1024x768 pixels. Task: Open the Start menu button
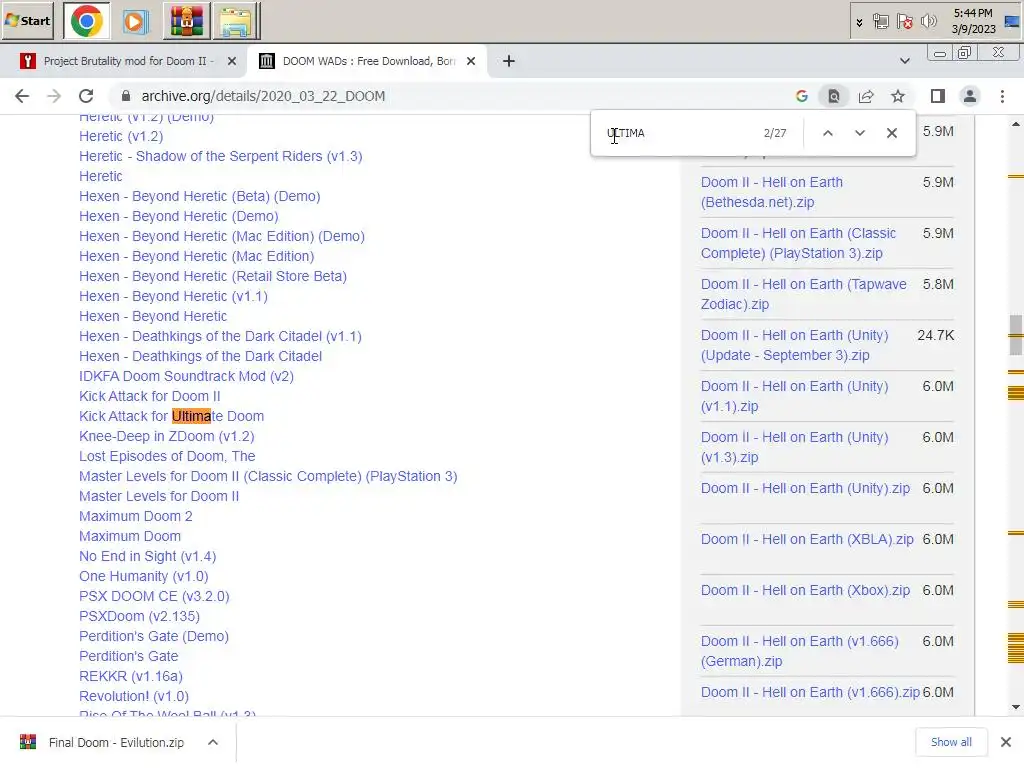[27, 20]
